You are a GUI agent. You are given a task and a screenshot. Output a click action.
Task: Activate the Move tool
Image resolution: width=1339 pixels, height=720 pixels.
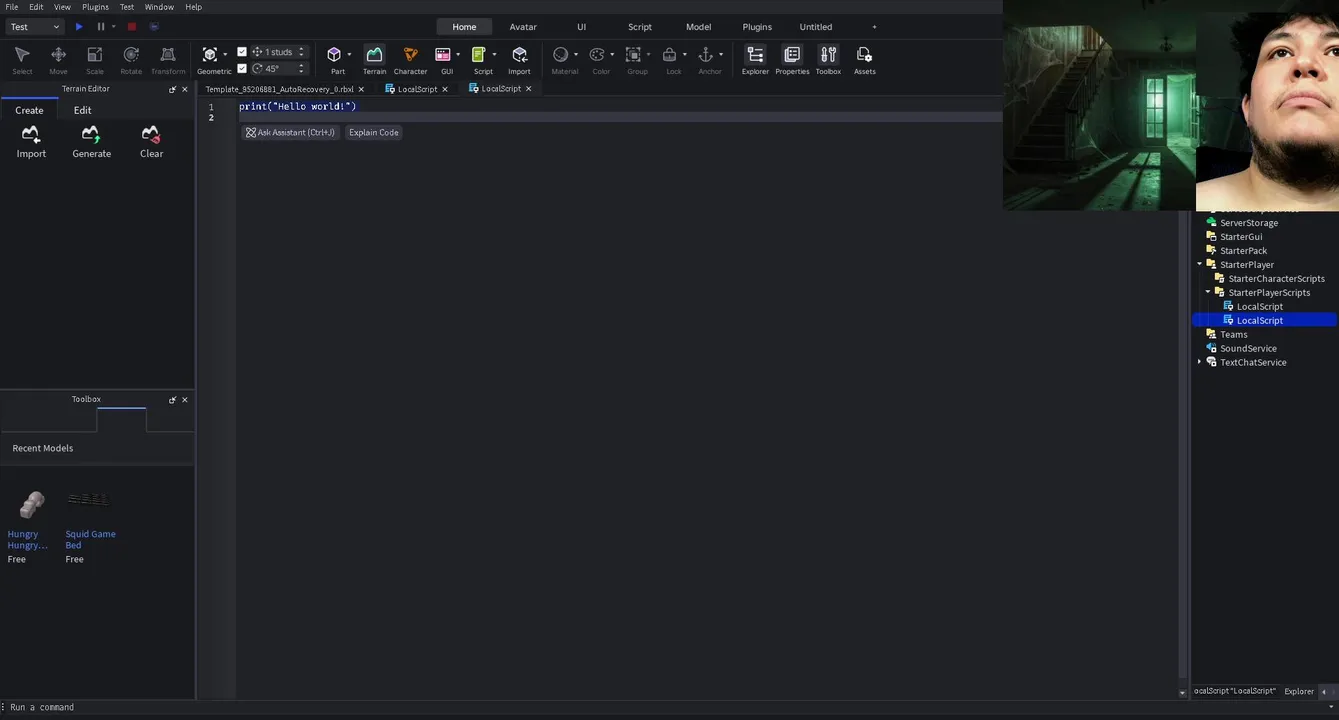(58, 59)
